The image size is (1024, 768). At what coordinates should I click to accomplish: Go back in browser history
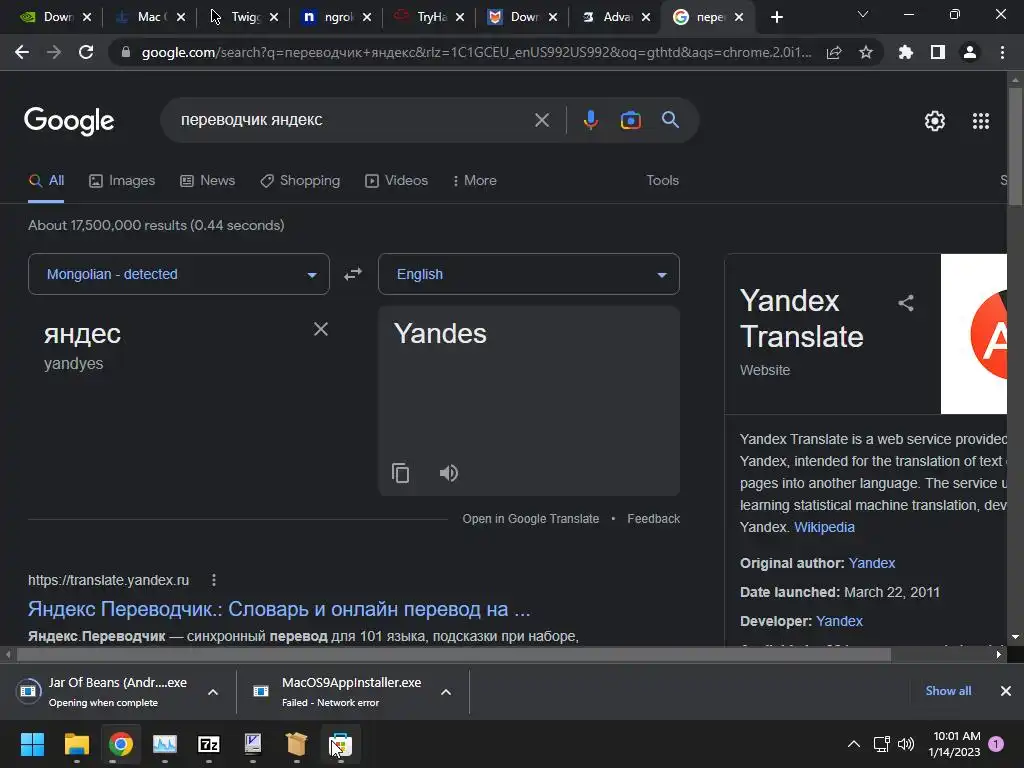[22, 52]
